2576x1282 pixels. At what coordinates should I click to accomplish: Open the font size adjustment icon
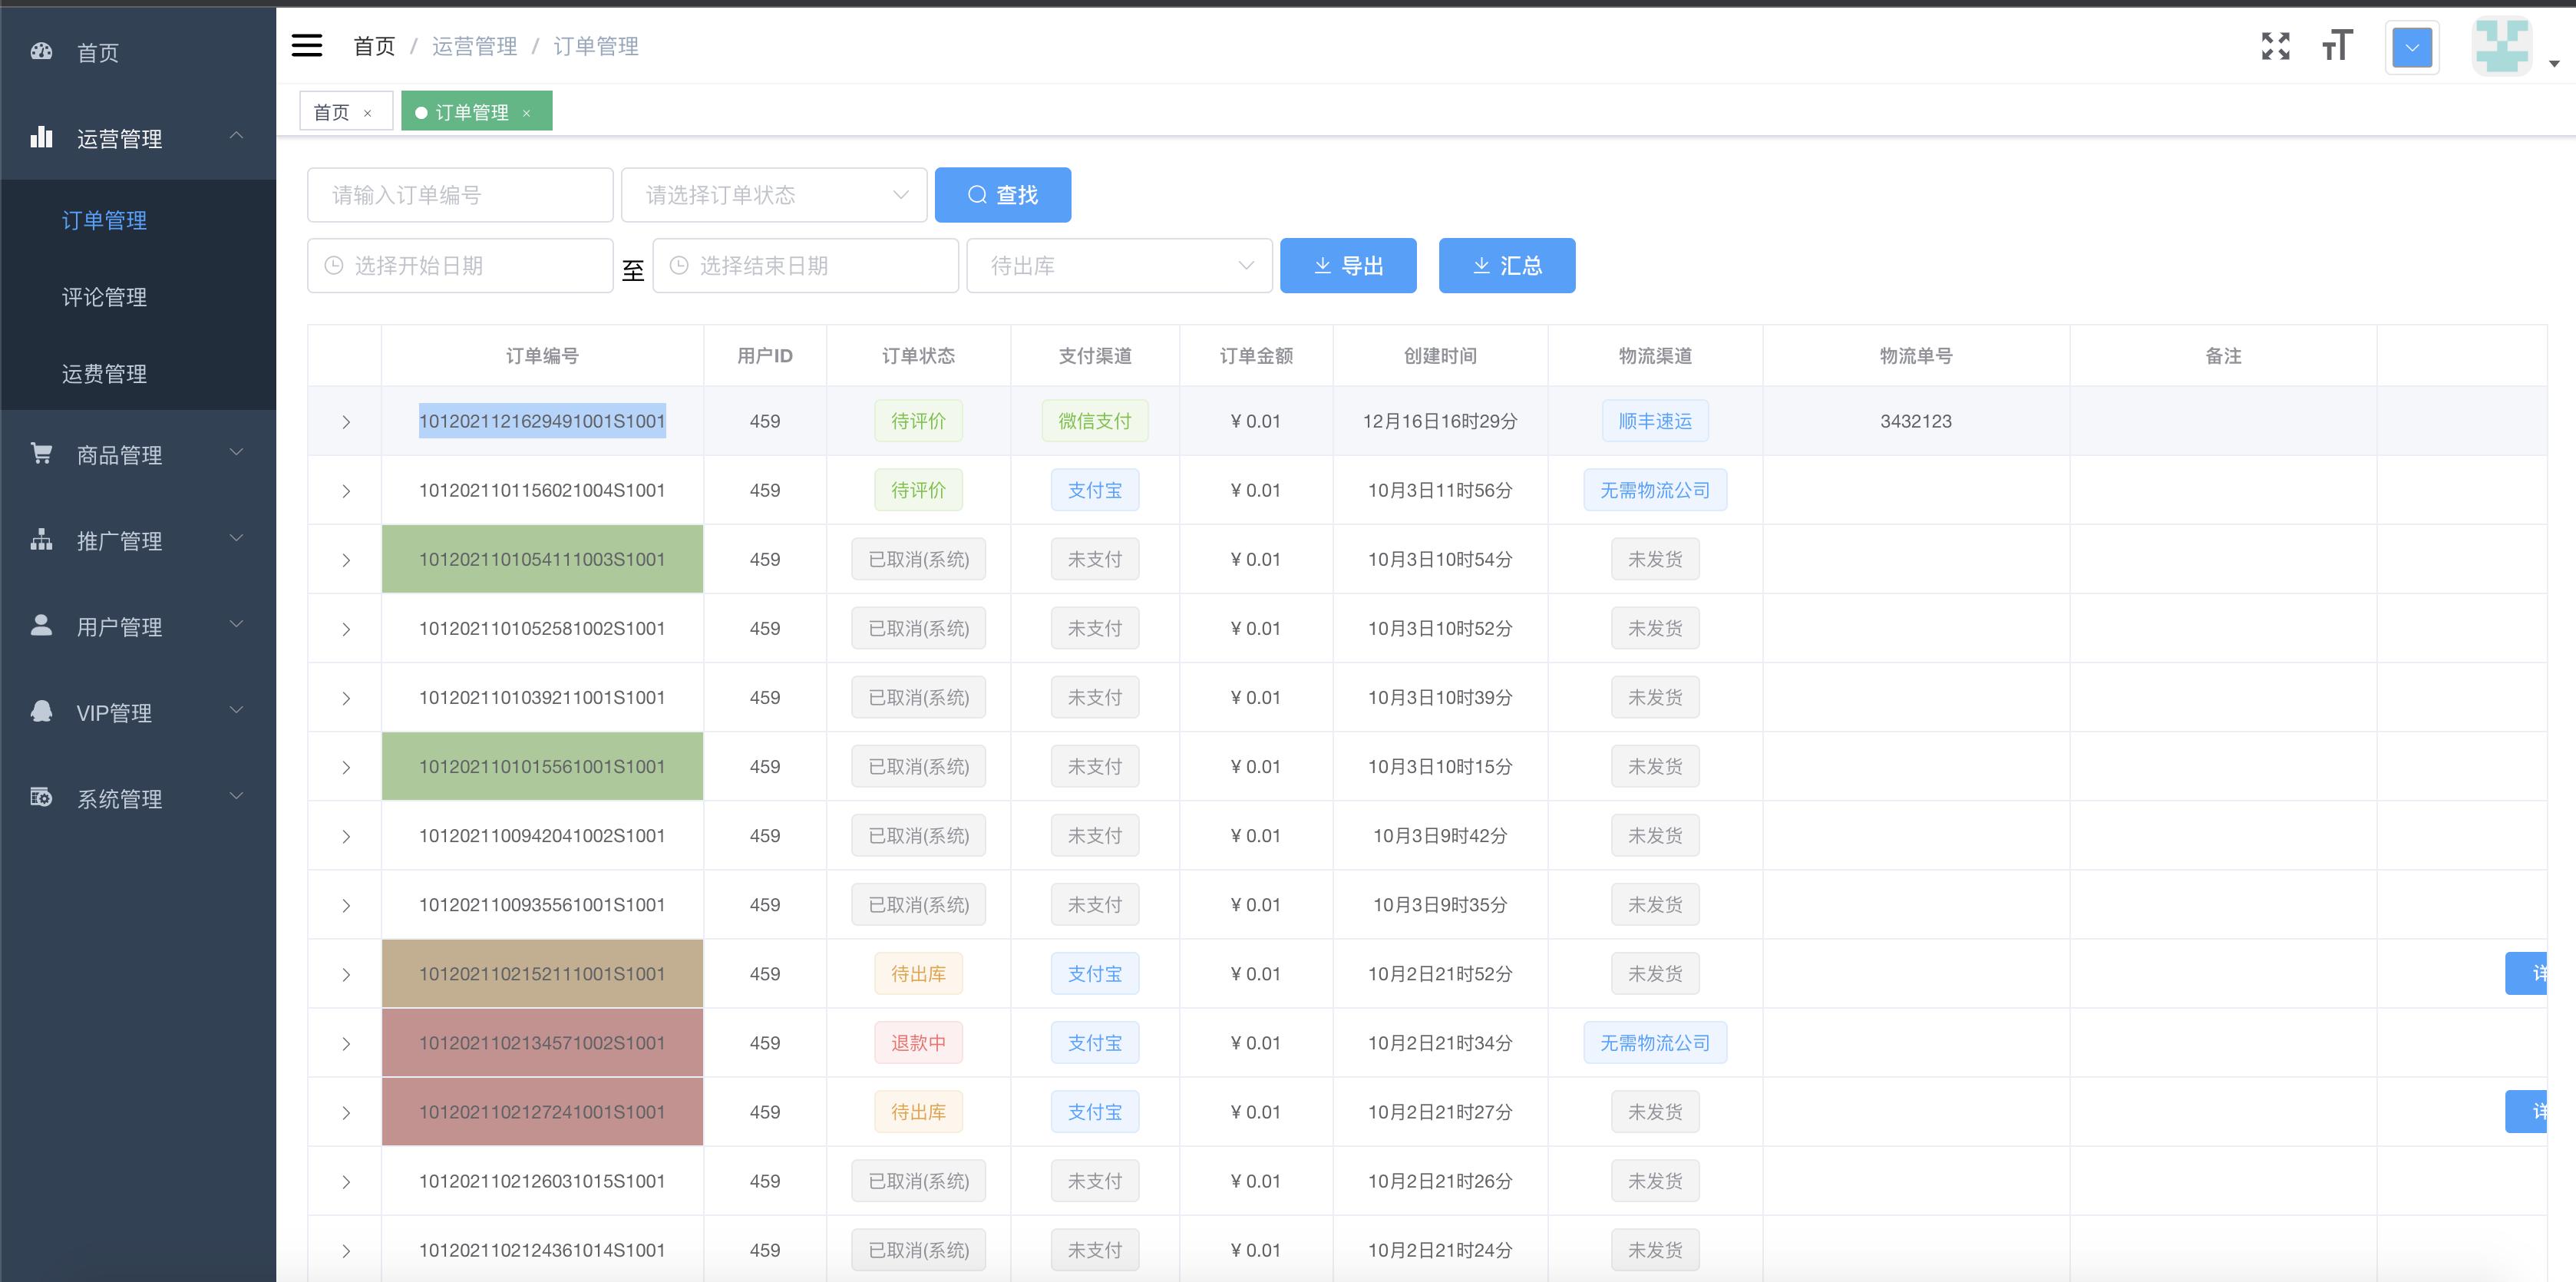pos(2337,46)
